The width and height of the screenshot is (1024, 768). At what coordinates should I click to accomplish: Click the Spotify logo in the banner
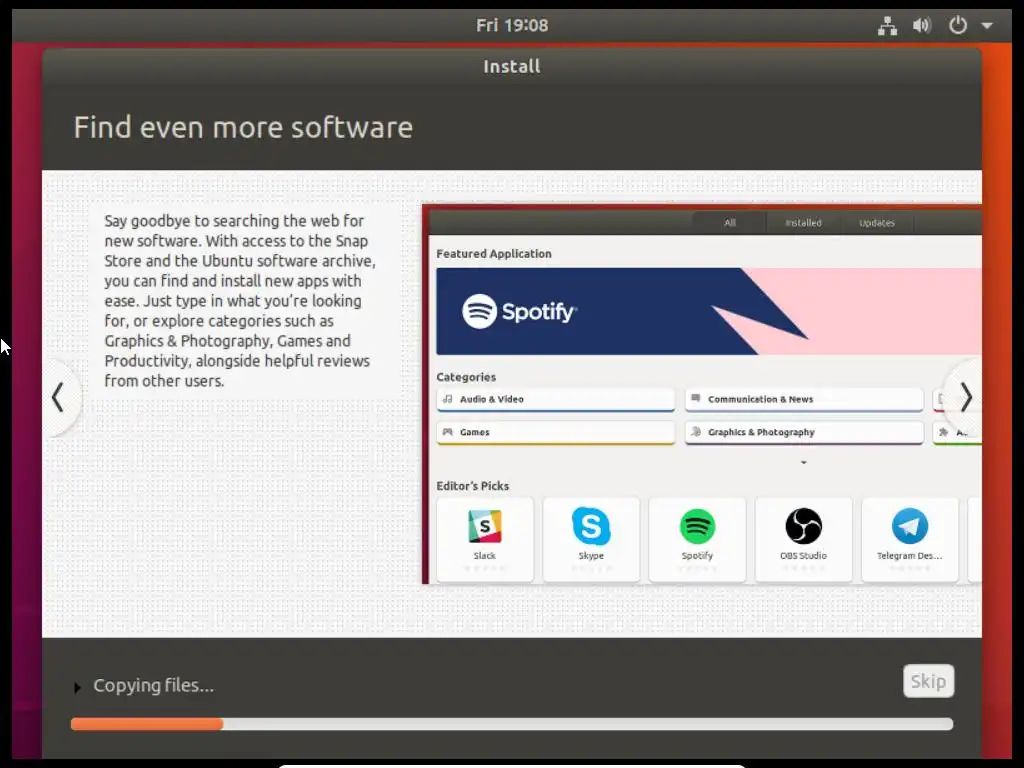pyautogui.click(x=519, y=312)
